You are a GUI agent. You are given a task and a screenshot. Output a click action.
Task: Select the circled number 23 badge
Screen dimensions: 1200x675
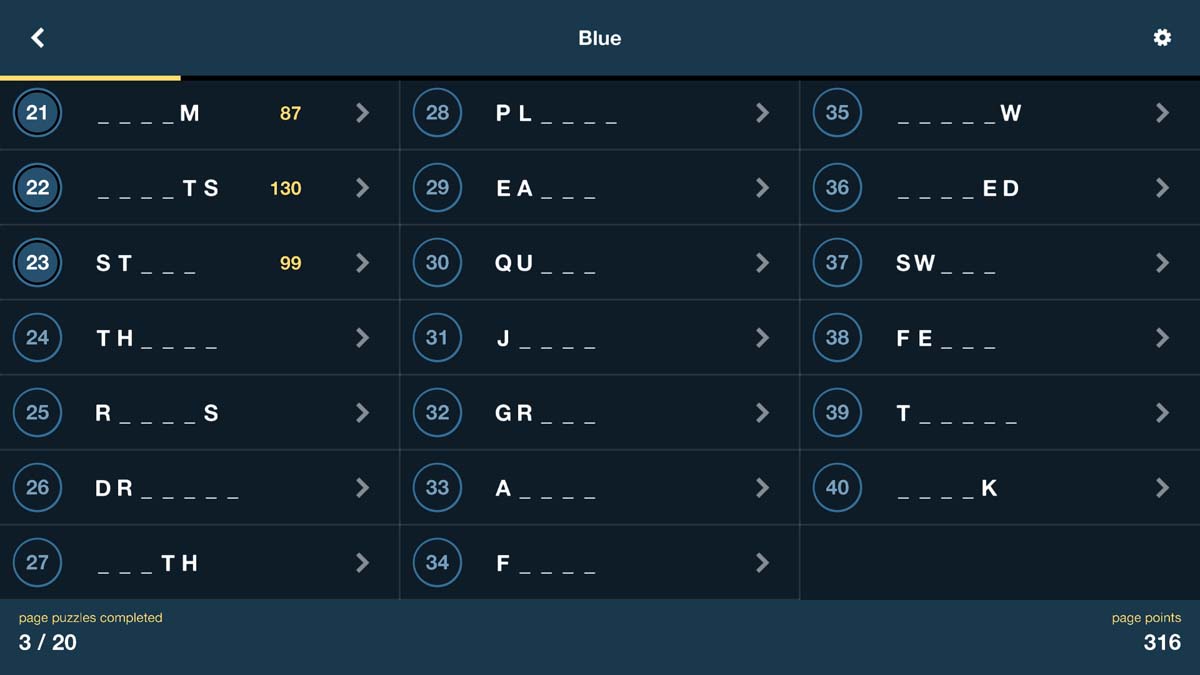pyautogui.click(x=37, y=263)
